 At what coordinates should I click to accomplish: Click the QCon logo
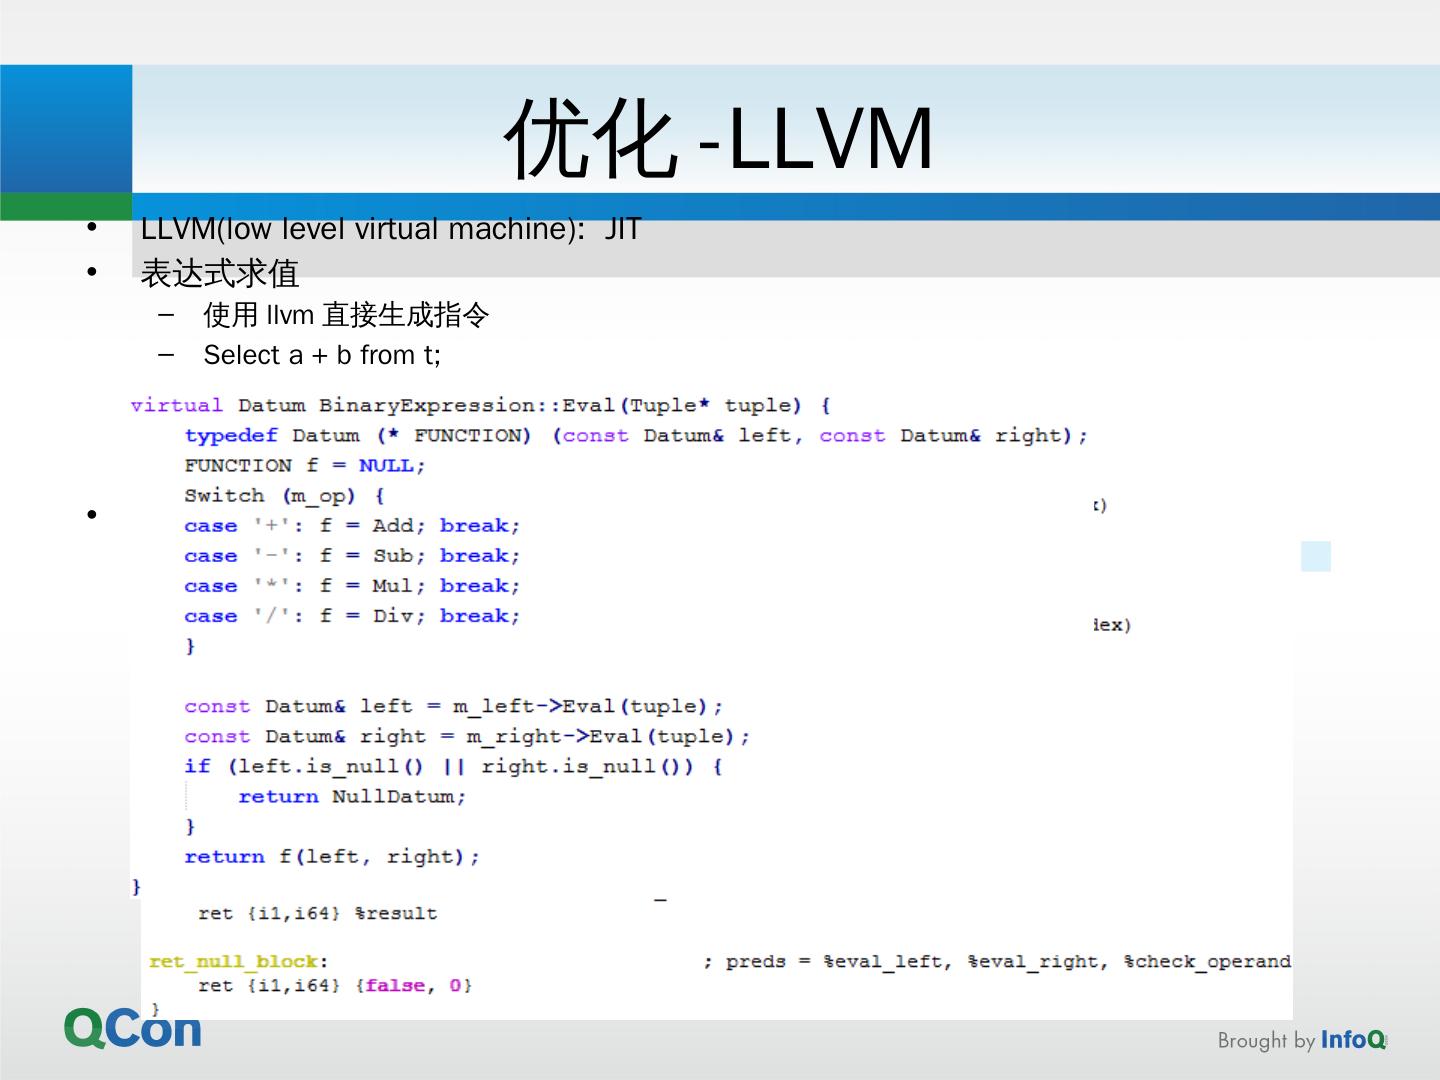pyautogui.click(x=133, y=1028)
